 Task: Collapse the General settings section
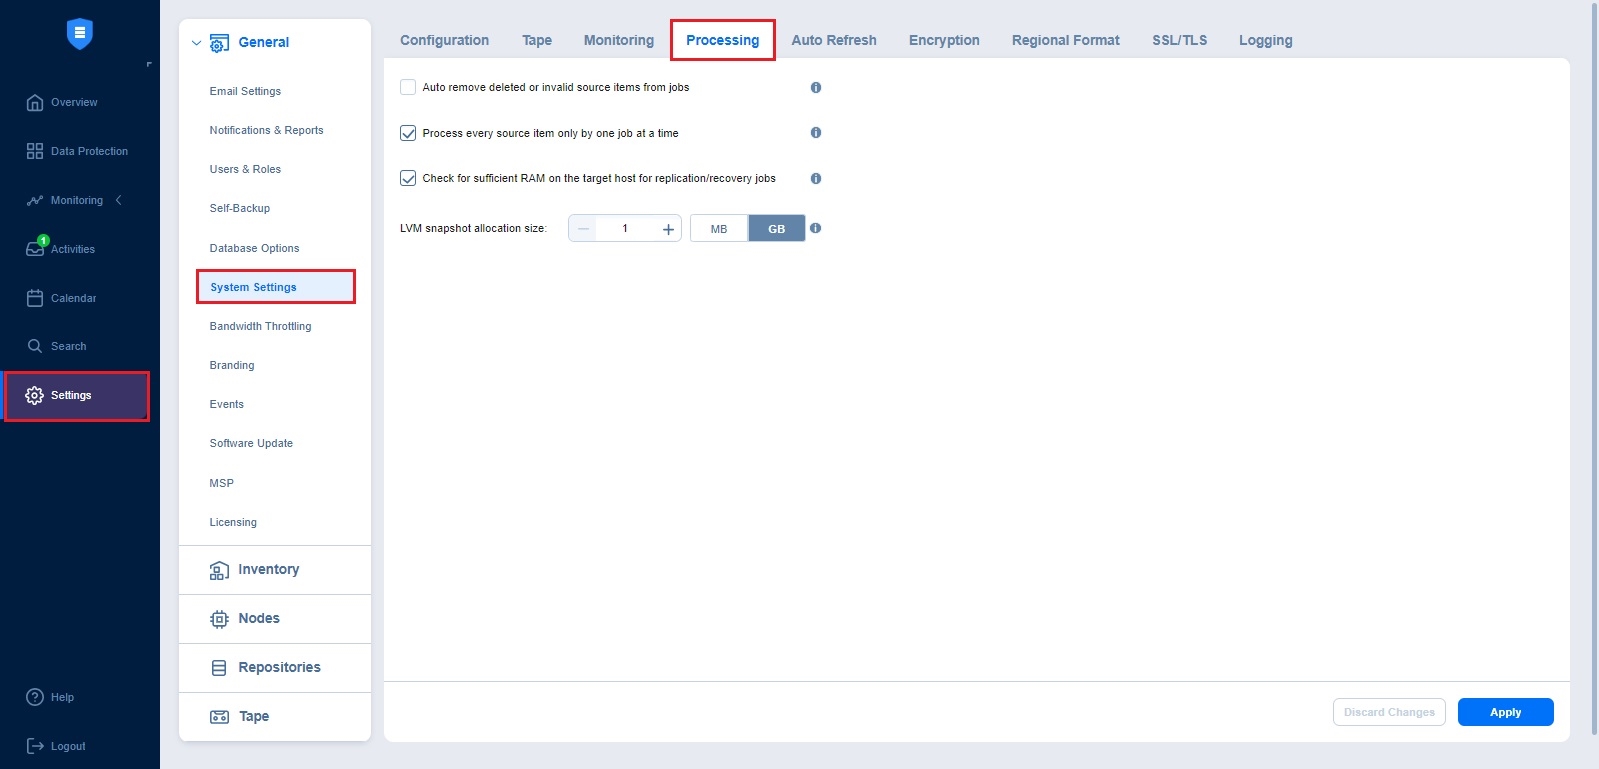[x=197, y=43]
